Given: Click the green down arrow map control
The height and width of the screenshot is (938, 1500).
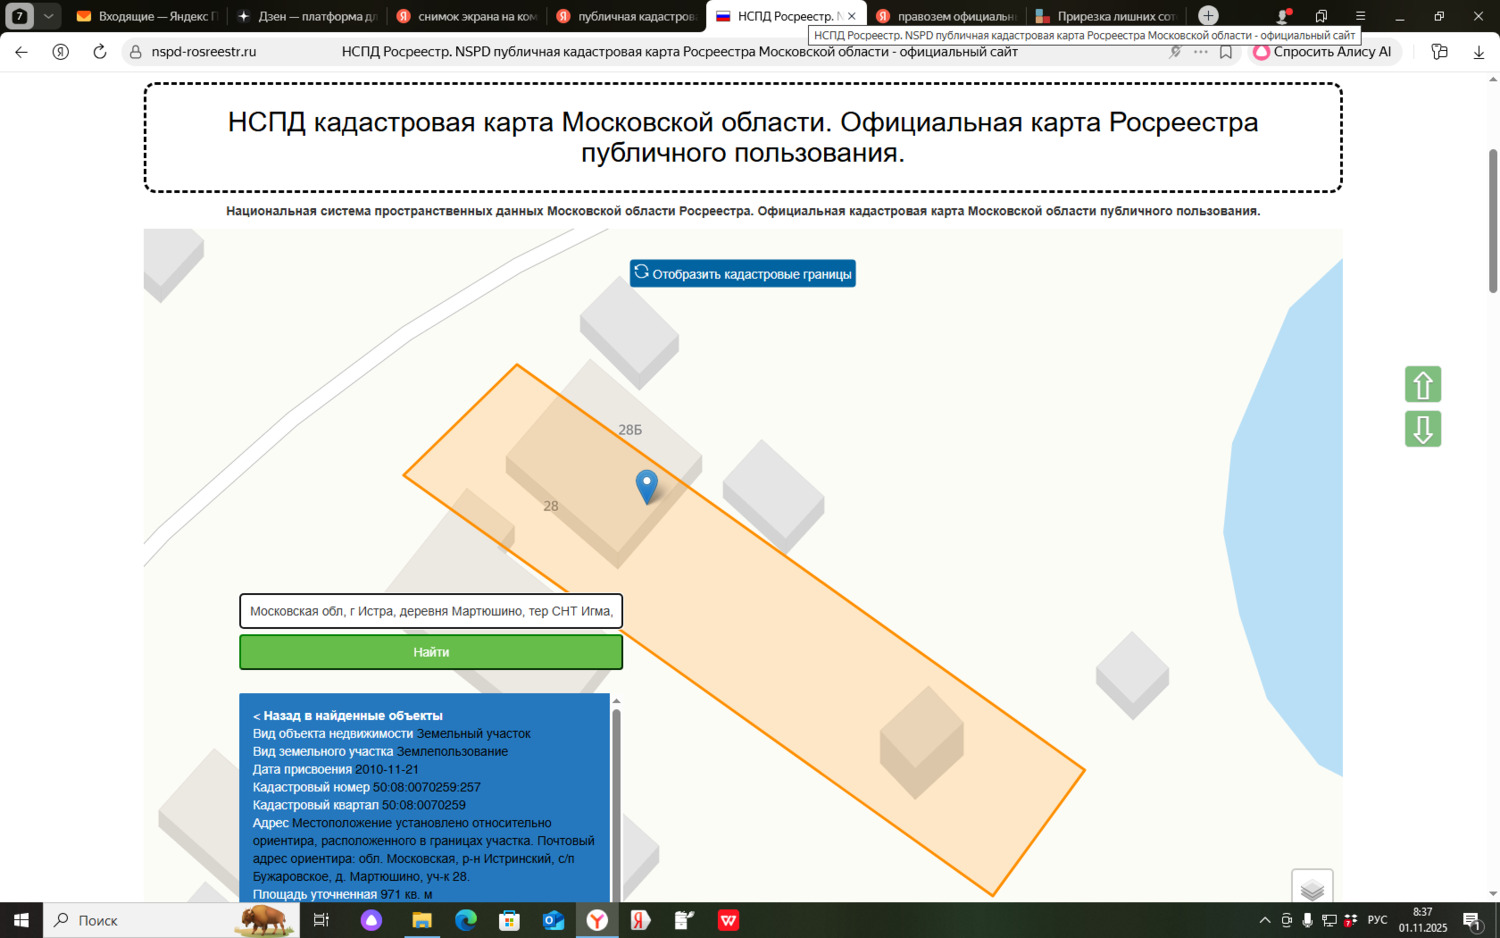Looking at the screenshot, I should point(1422,428).
